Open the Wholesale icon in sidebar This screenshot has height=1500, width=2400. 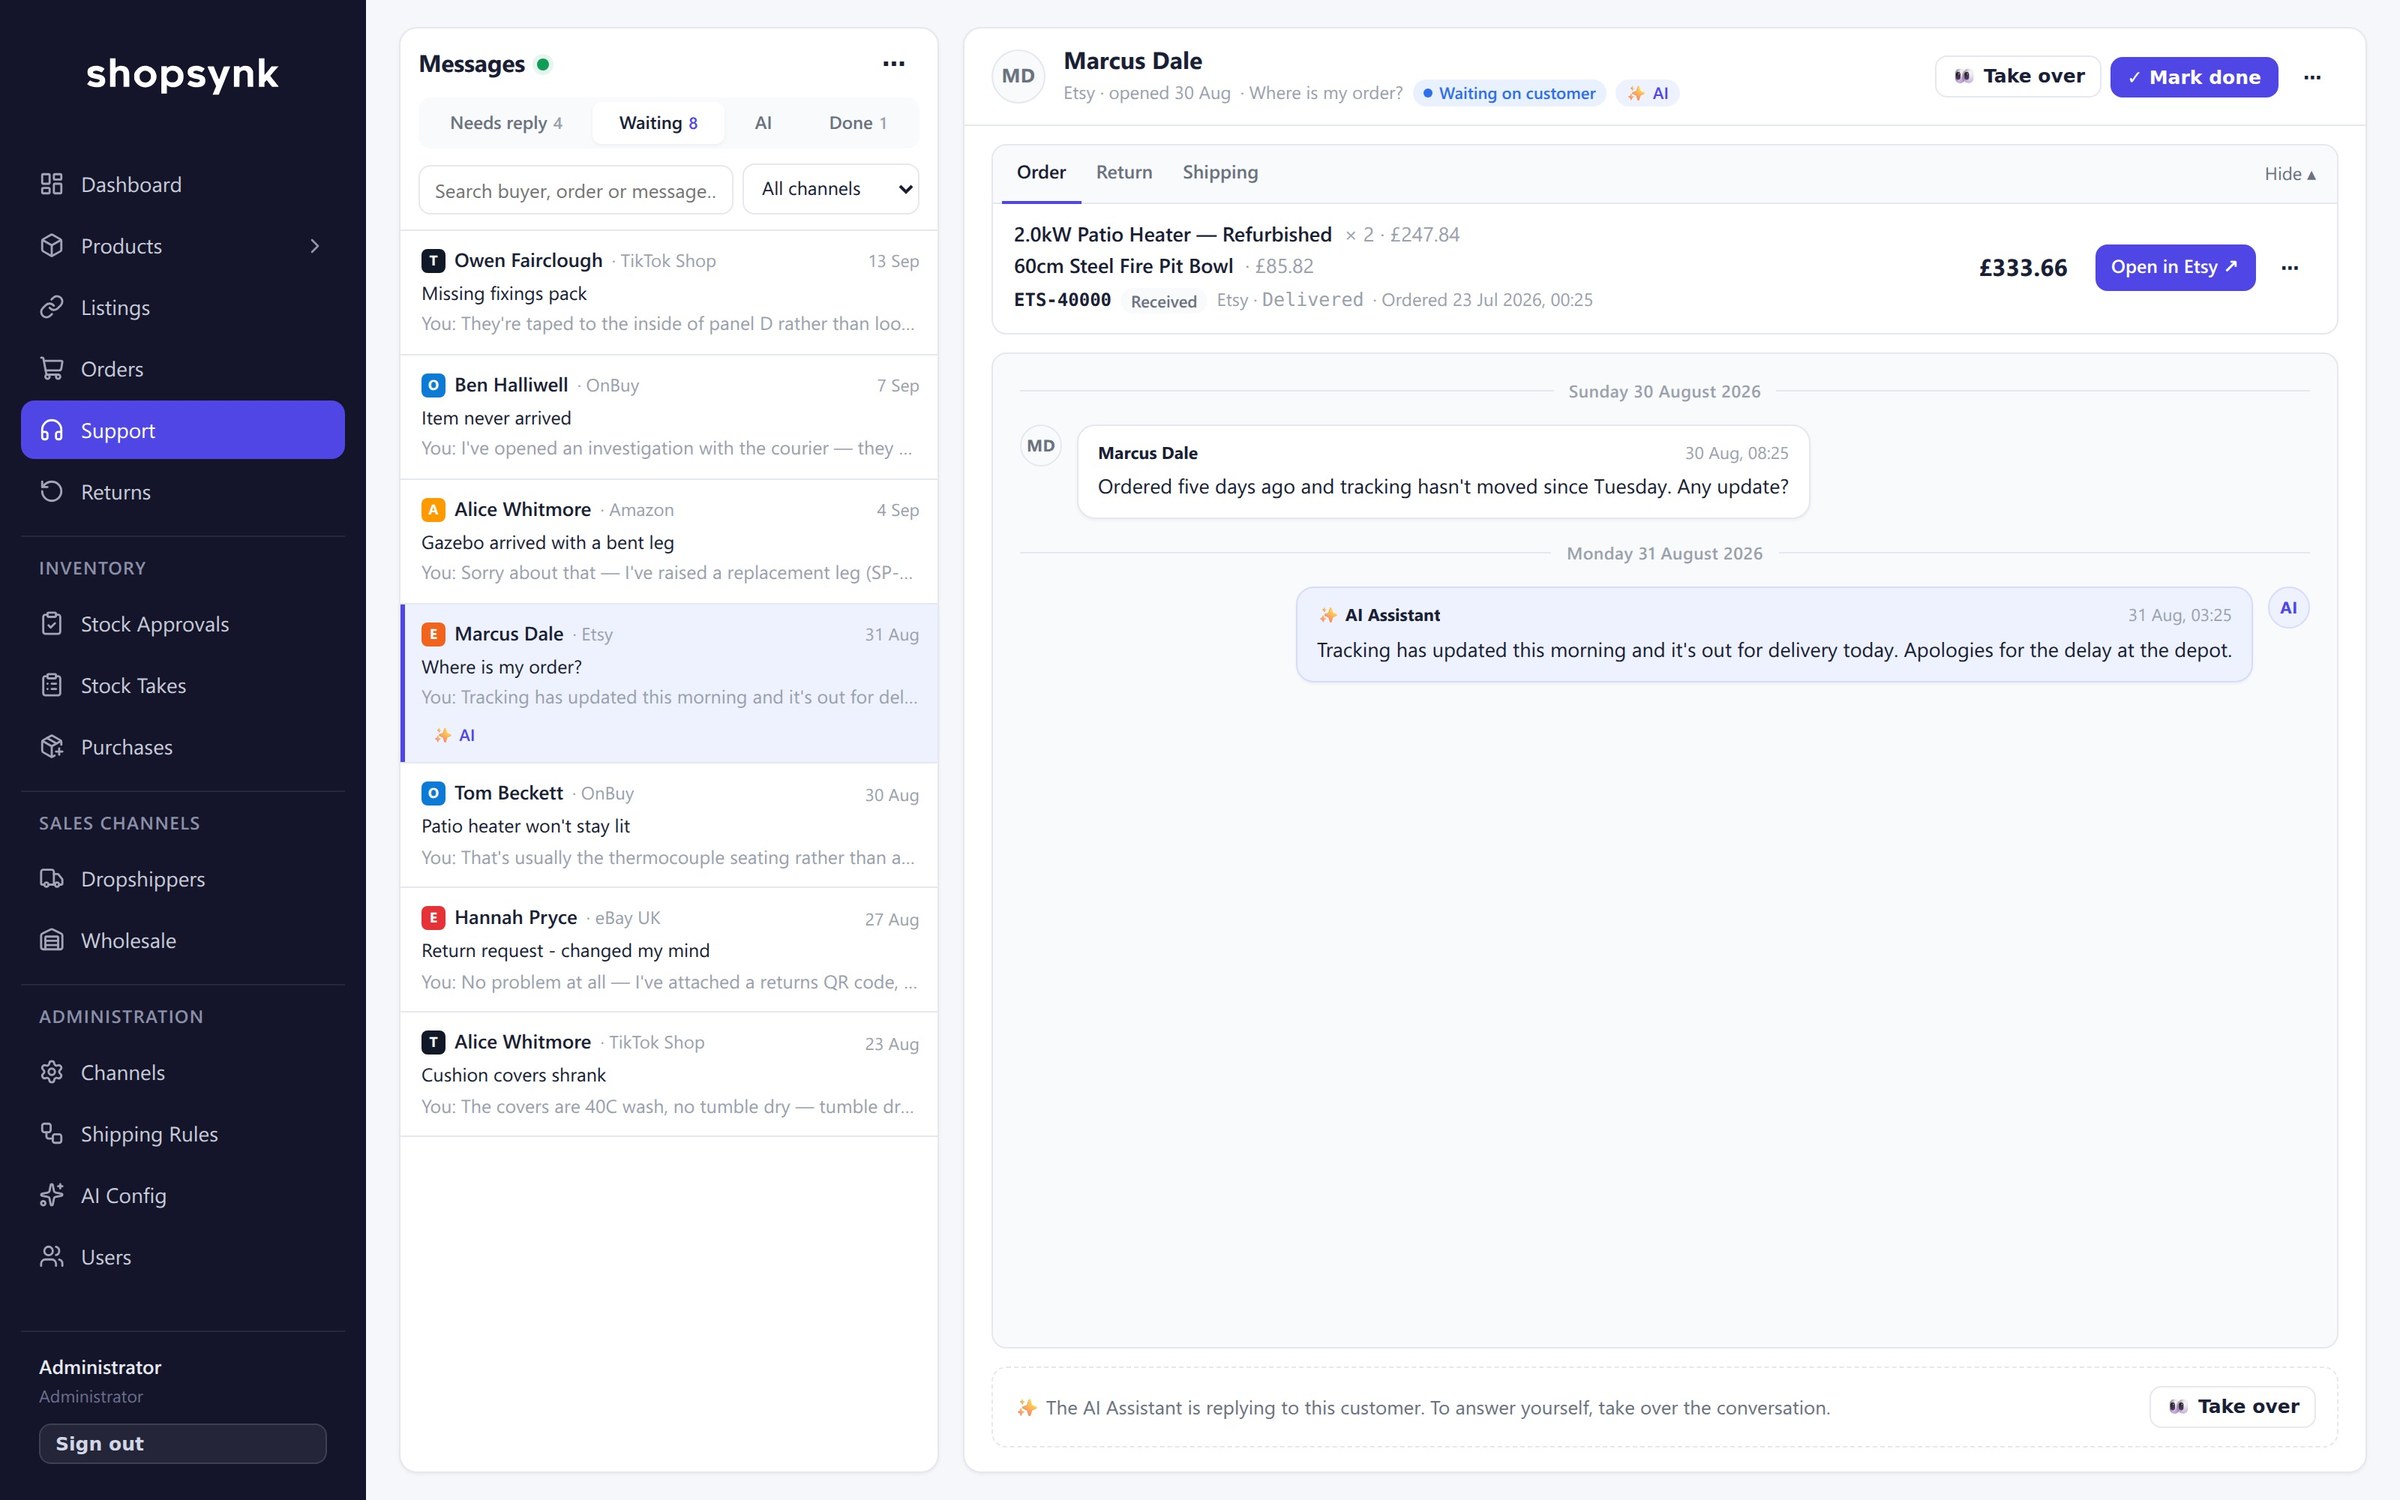[52, 940]
